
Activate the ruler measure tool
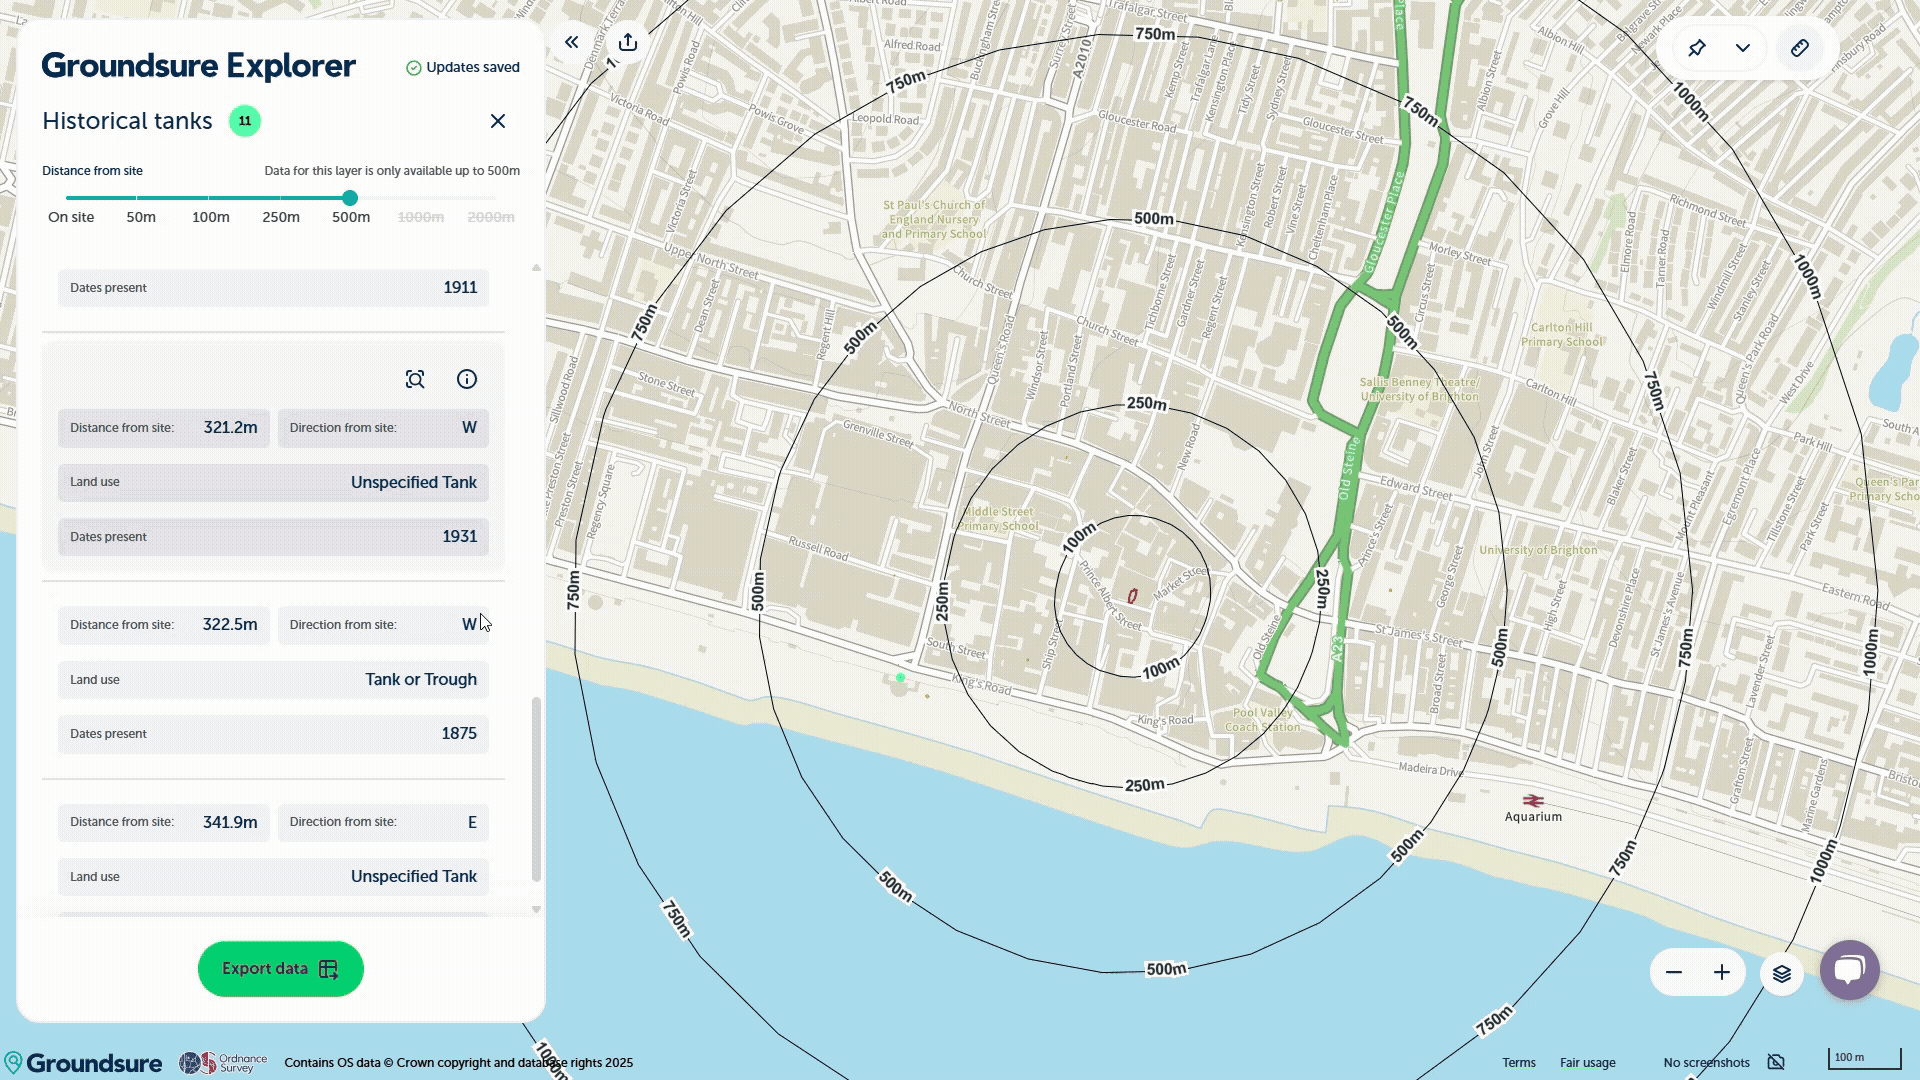1800,48
